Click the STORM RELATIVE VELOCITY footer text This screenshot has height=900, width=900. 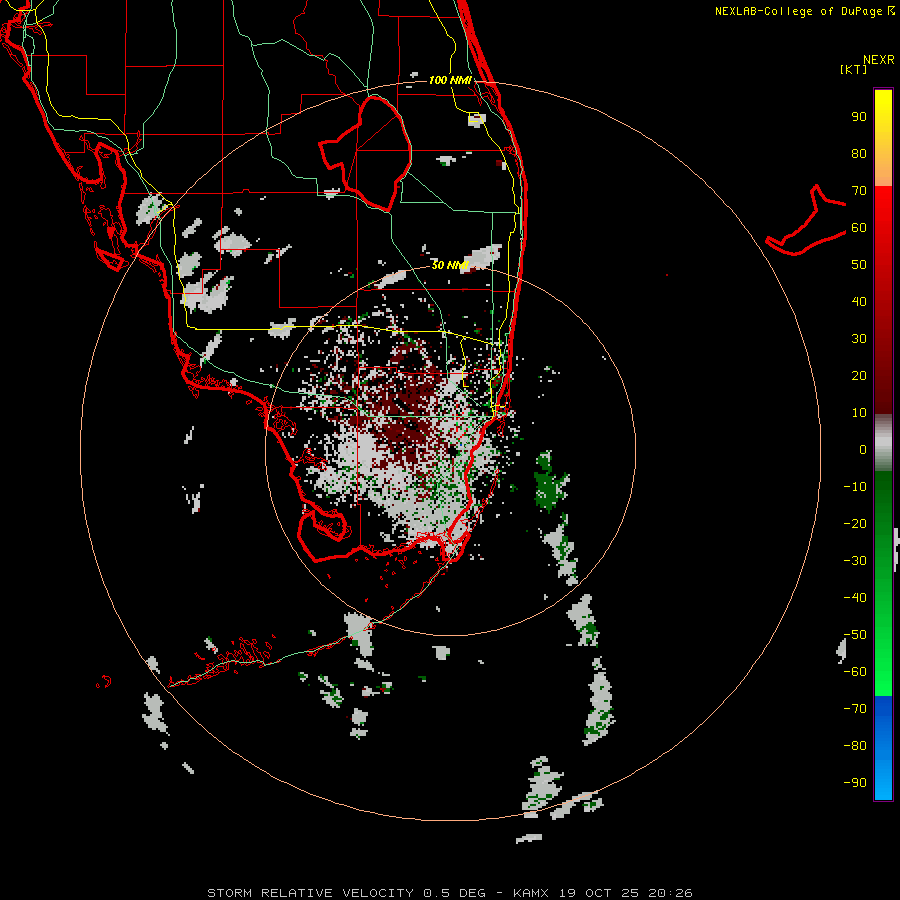310,893
